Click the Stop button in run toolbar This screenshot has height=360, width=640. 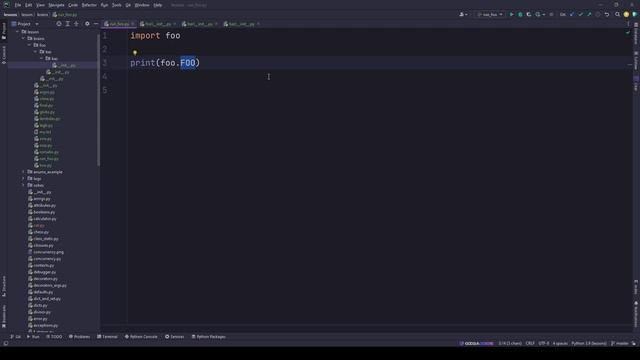click(x=551, y=14)
